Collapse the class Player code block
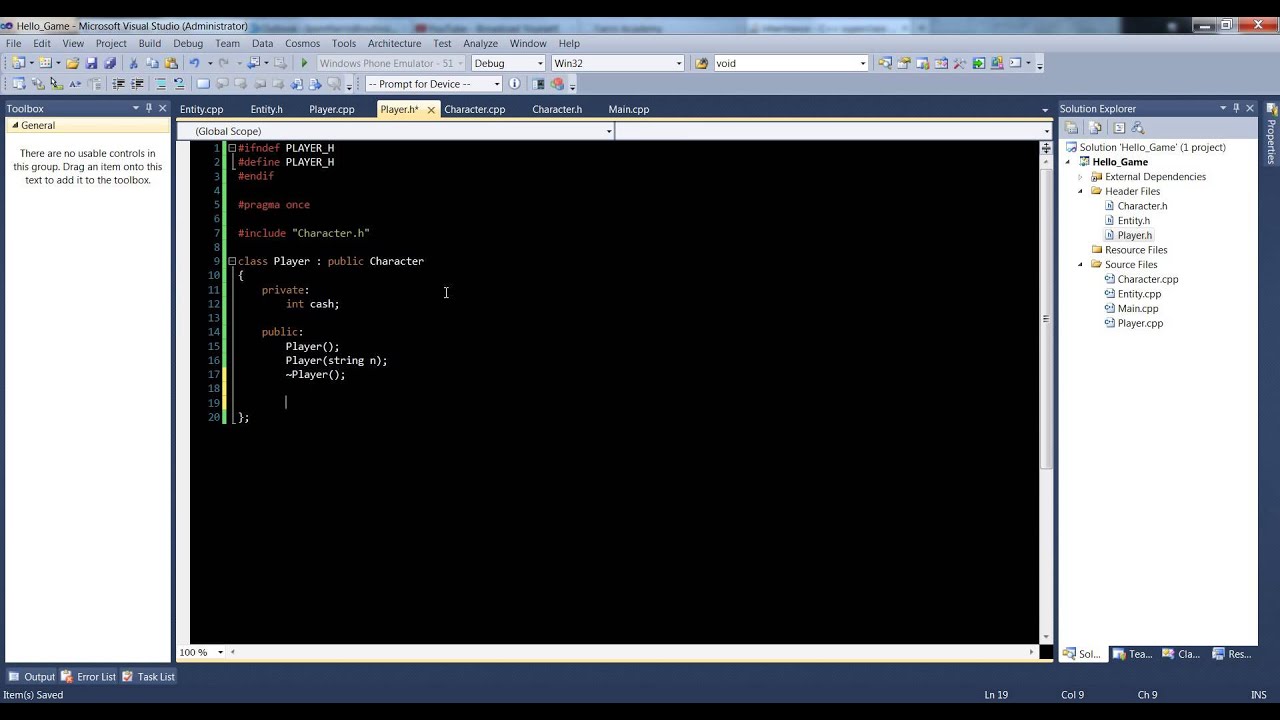1280x720 pixels. (232, 261)
